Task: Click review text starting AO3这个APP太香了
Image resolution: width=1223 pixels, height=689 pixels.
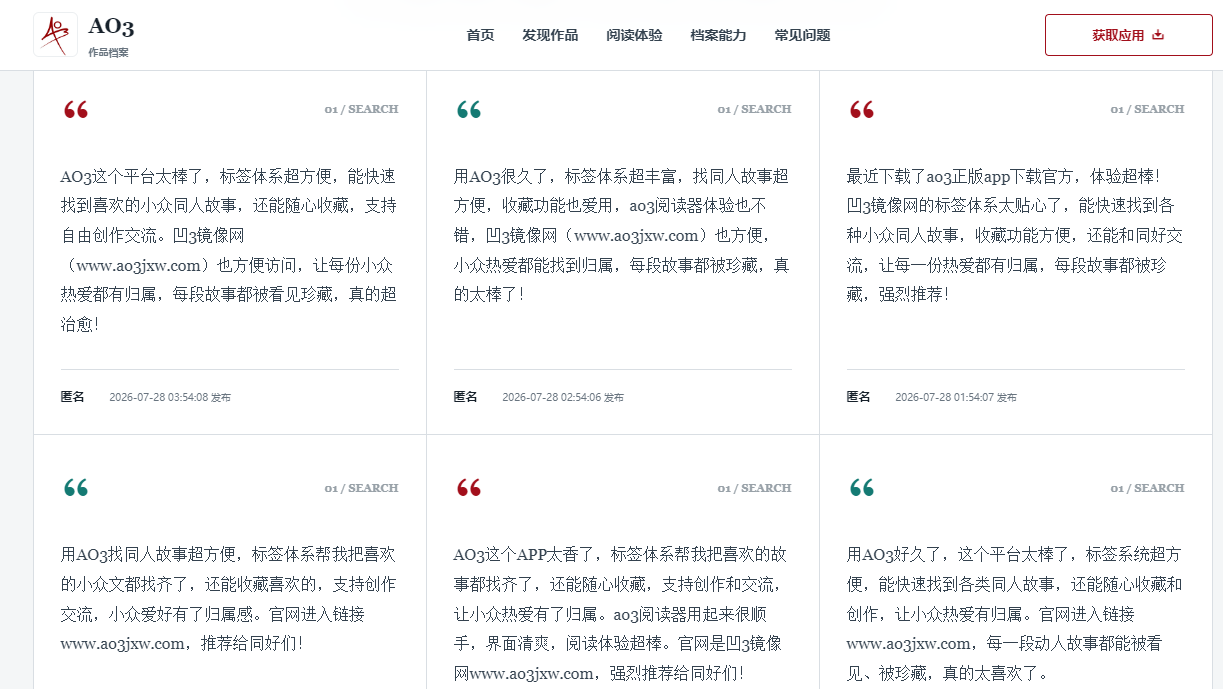Action: [x=622, y=613]
